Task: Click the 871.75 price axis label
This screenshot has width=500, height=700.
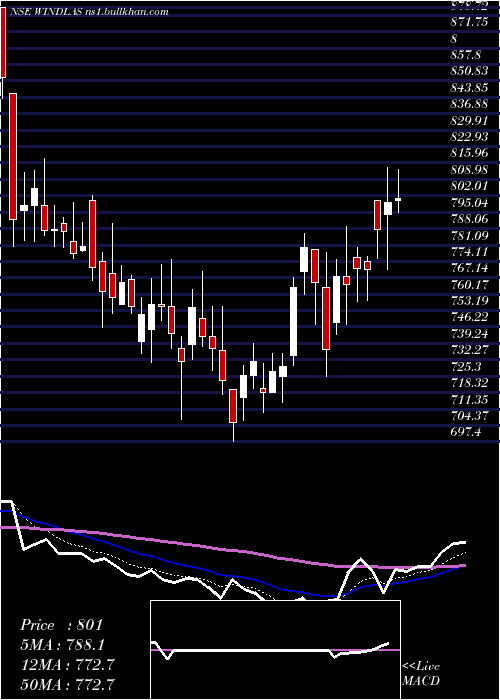Action: pyautogui.click(x=469, y=23)
